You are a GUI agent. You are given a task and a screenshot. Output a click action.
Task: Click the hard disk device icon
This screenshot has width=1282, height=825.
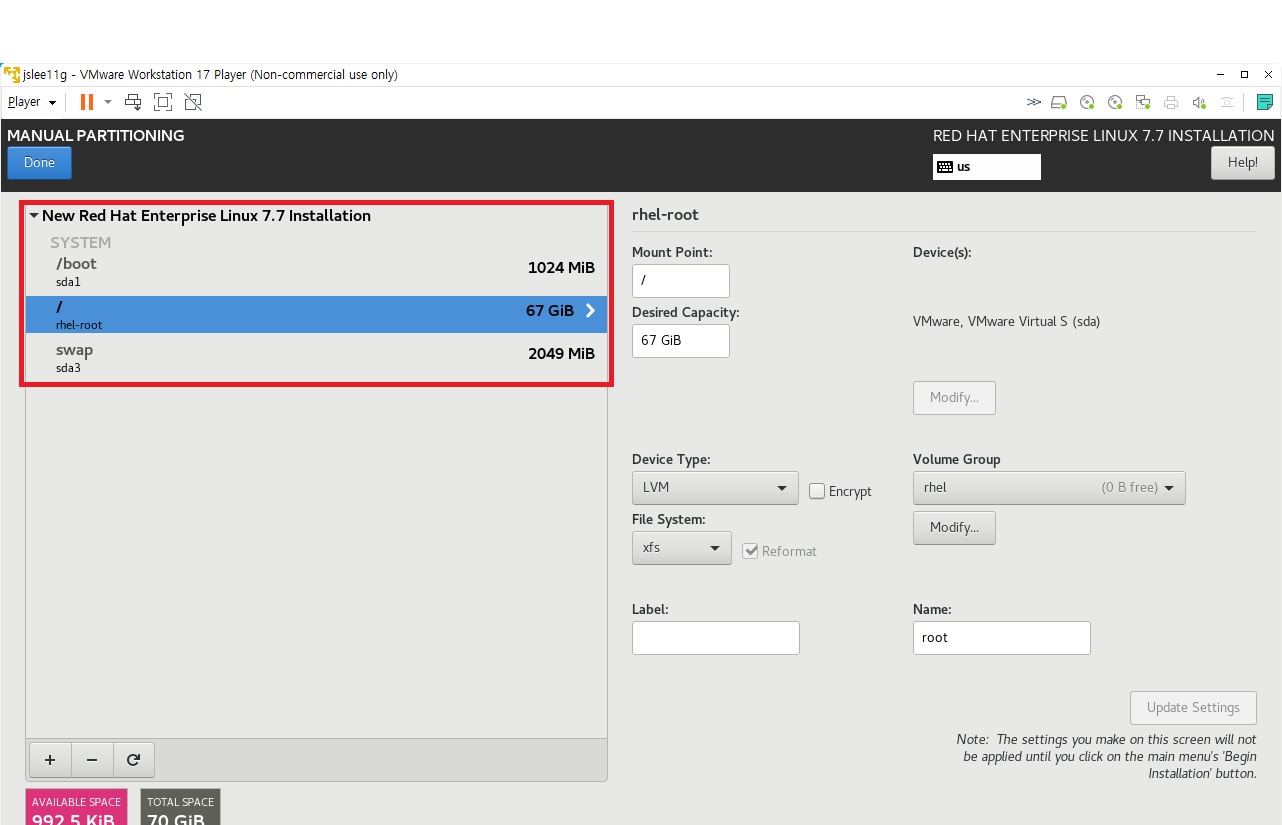1060,102
